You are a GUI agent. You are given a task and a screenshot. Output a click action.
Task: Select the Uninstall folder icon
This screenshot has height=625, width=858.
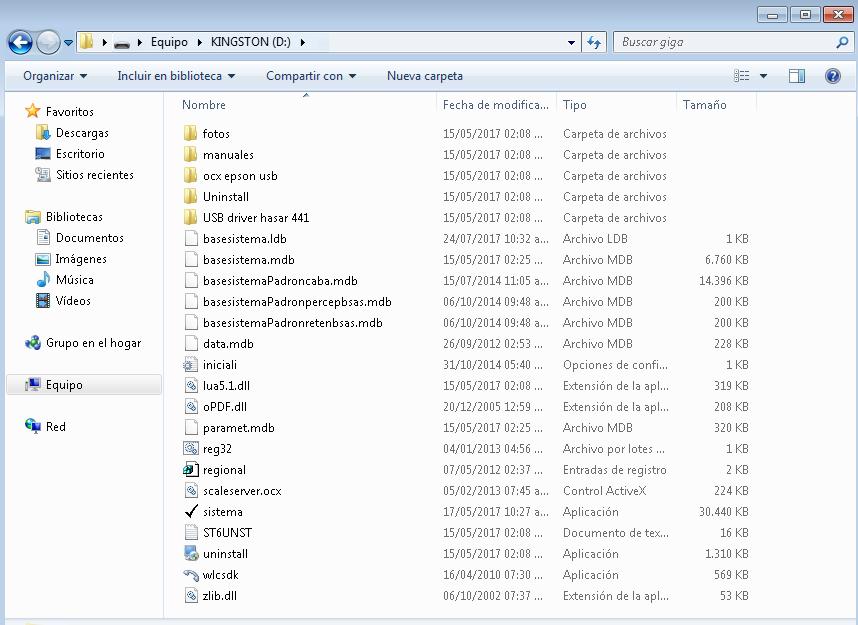pos(190,196)
